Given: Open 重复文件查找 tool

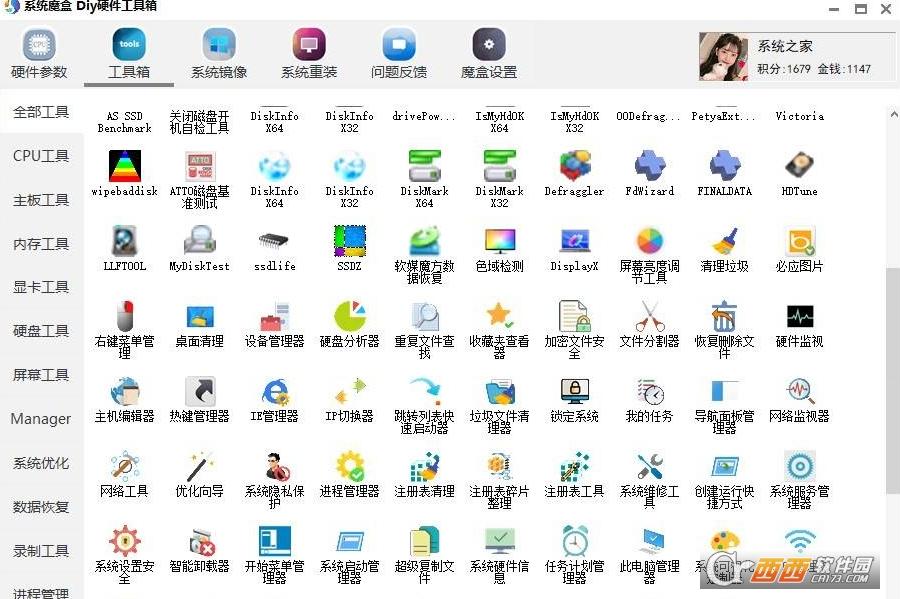Looking at the screenshot, I should 424,329.
